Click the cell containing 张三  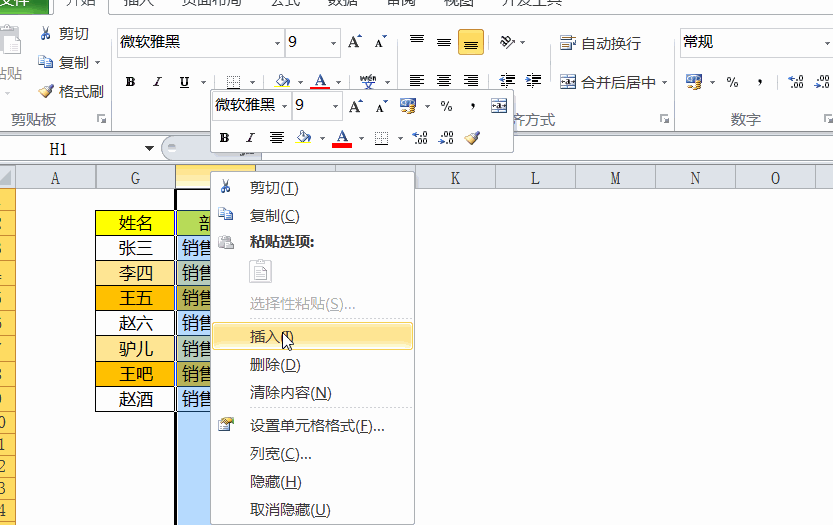point(135,248)
